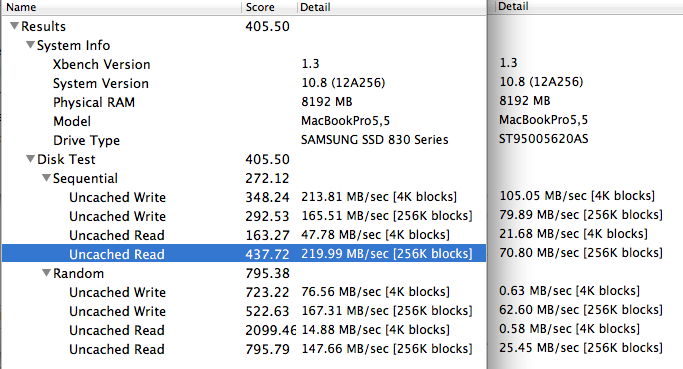Select the System Version row
This screenshot has height=369, width=683.
(244, 83)
